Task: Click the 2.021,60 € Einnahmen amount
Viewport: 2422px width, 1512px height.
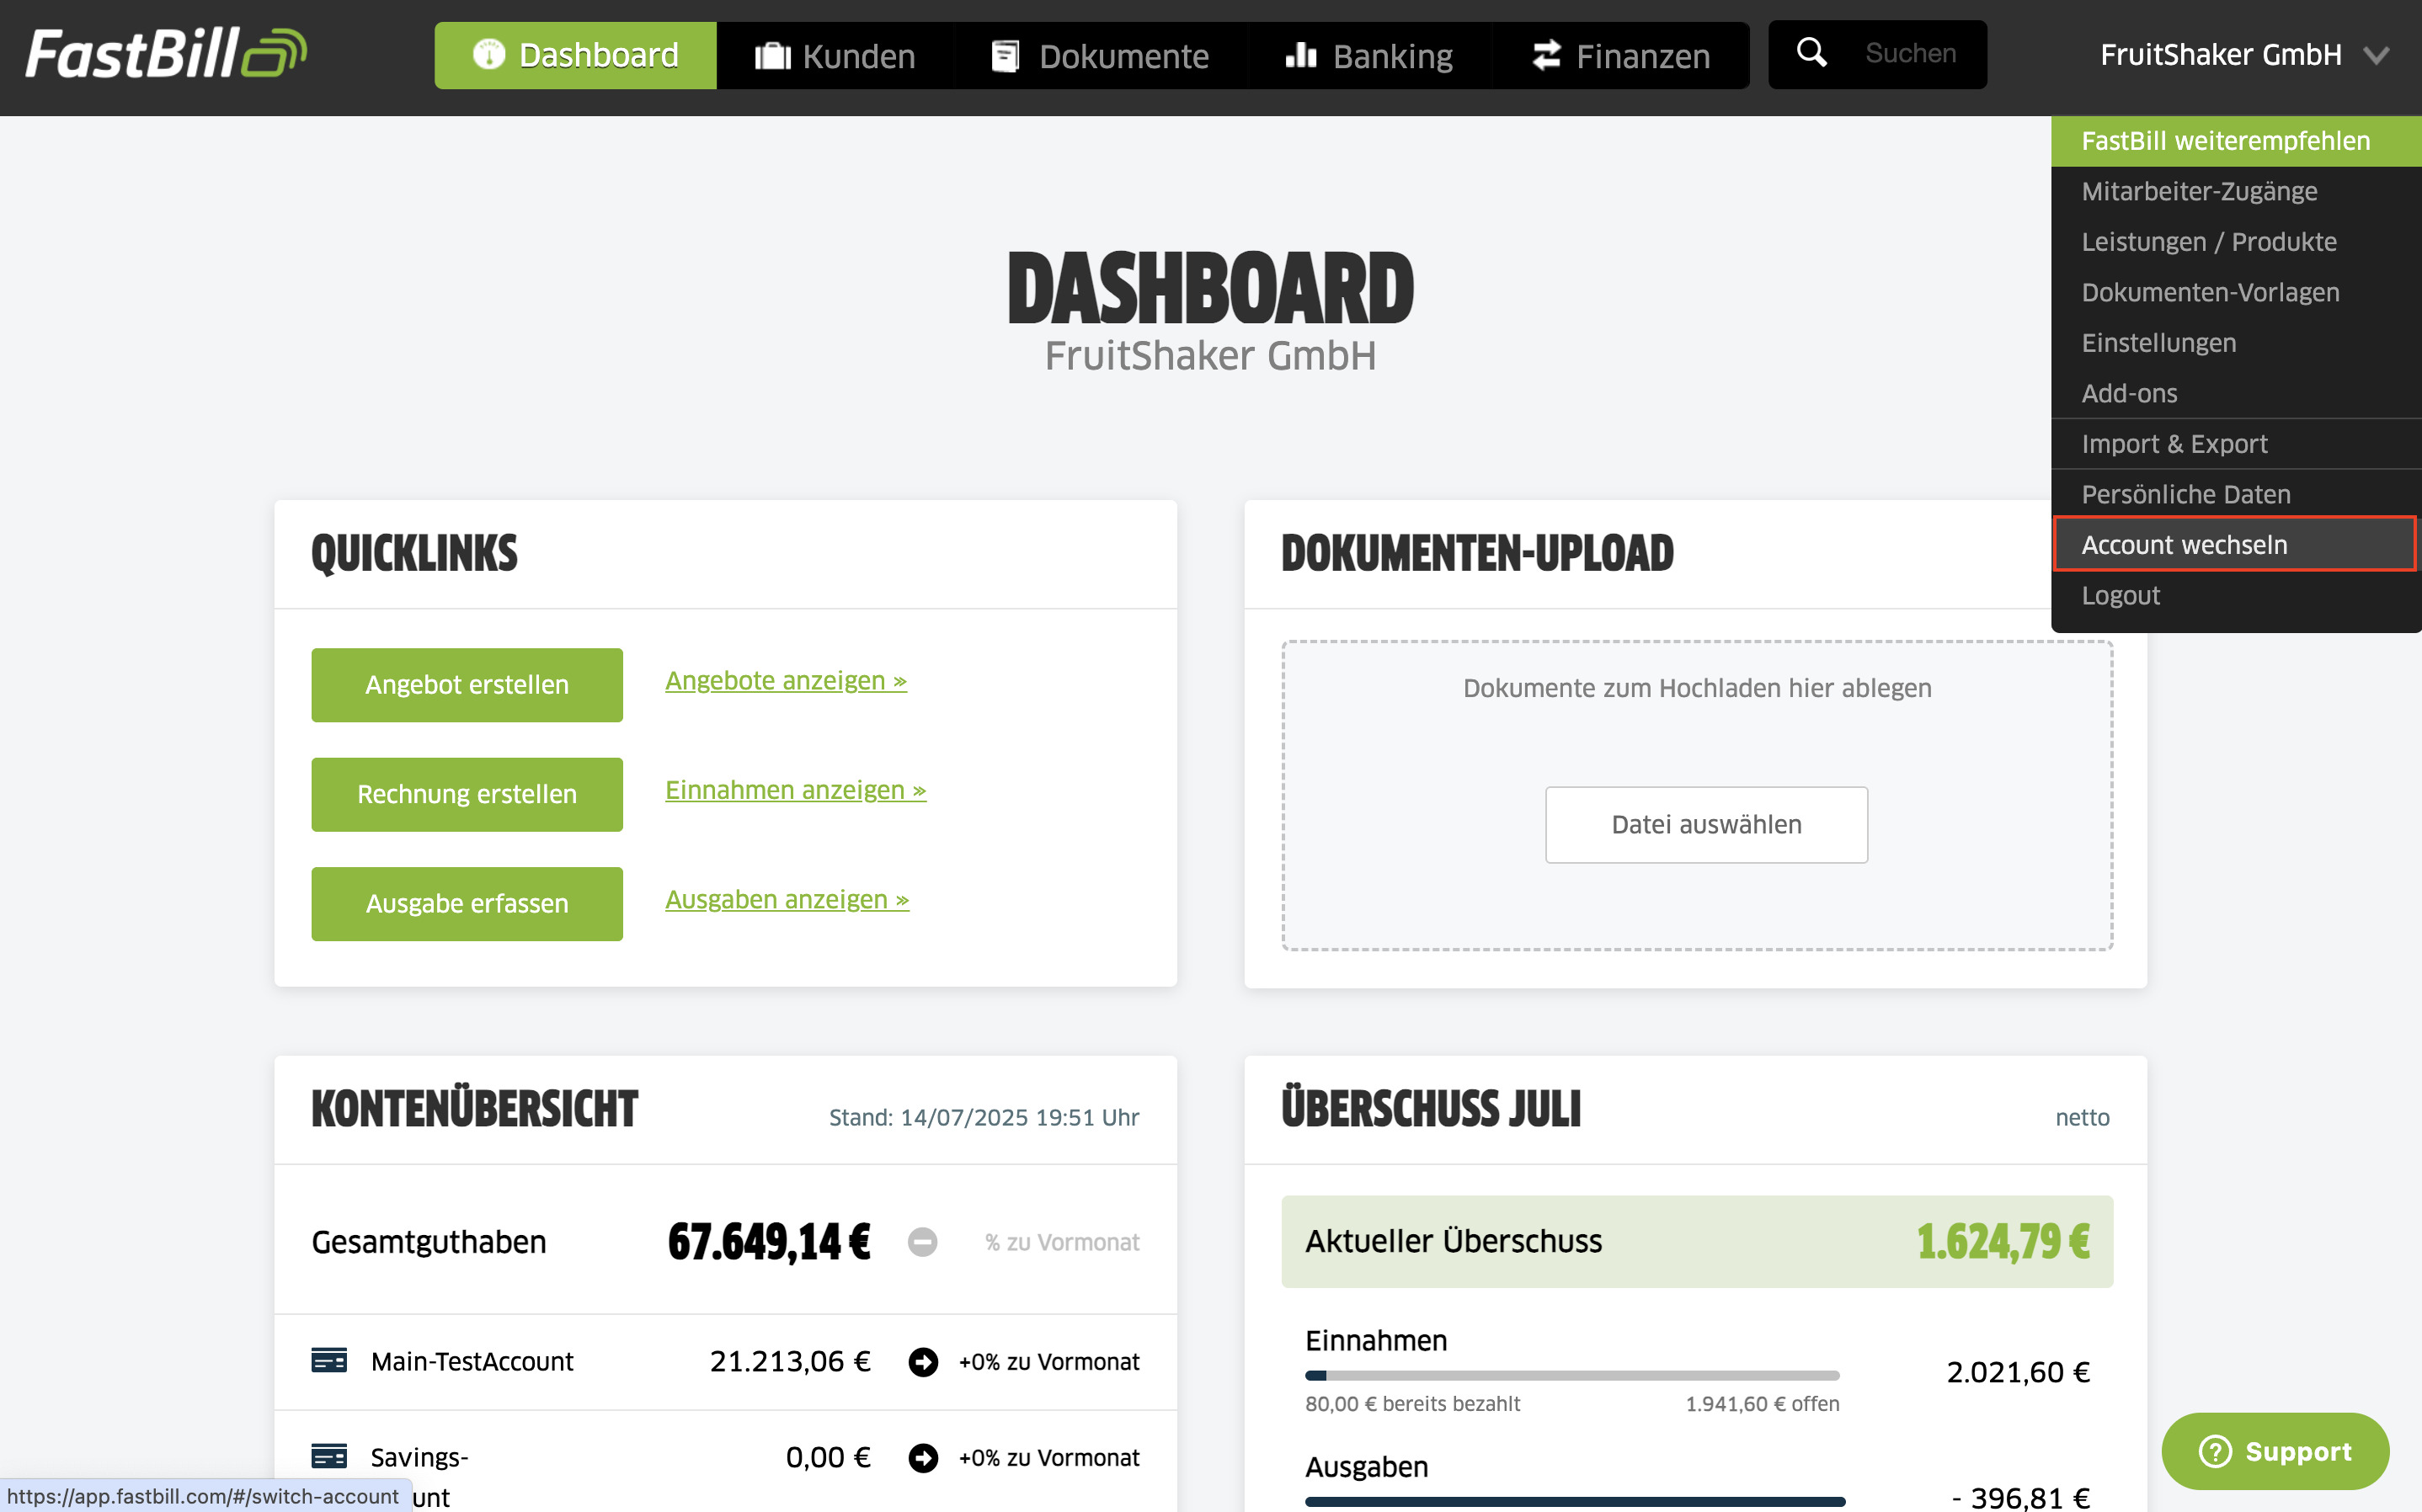Action: point(2018,1372)
